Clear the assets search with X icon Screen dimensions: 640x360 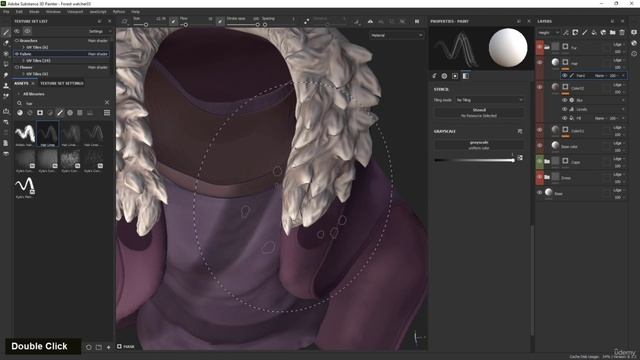[x=107, y=103]
